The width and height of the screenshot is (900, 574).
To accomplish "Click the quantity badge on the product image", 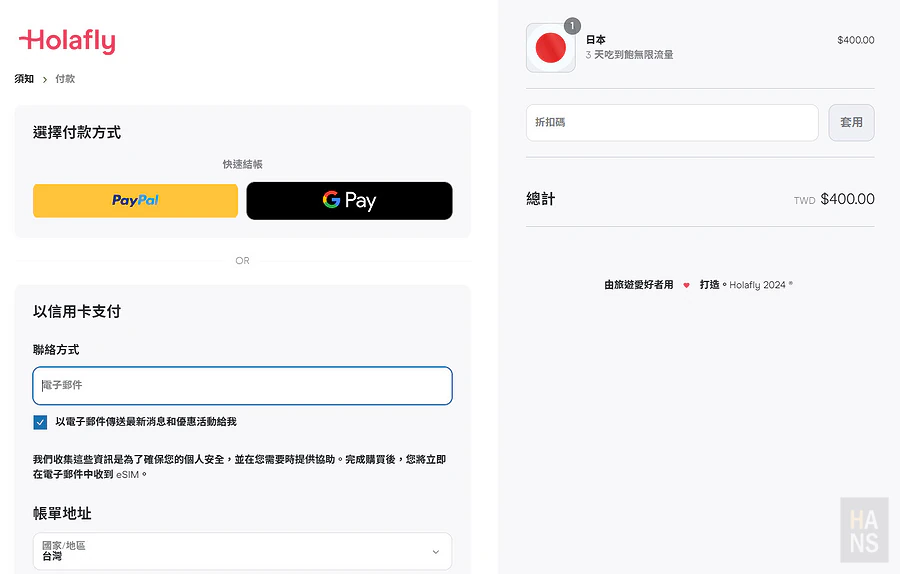I will pyautogui.click(x=572, y=26).
